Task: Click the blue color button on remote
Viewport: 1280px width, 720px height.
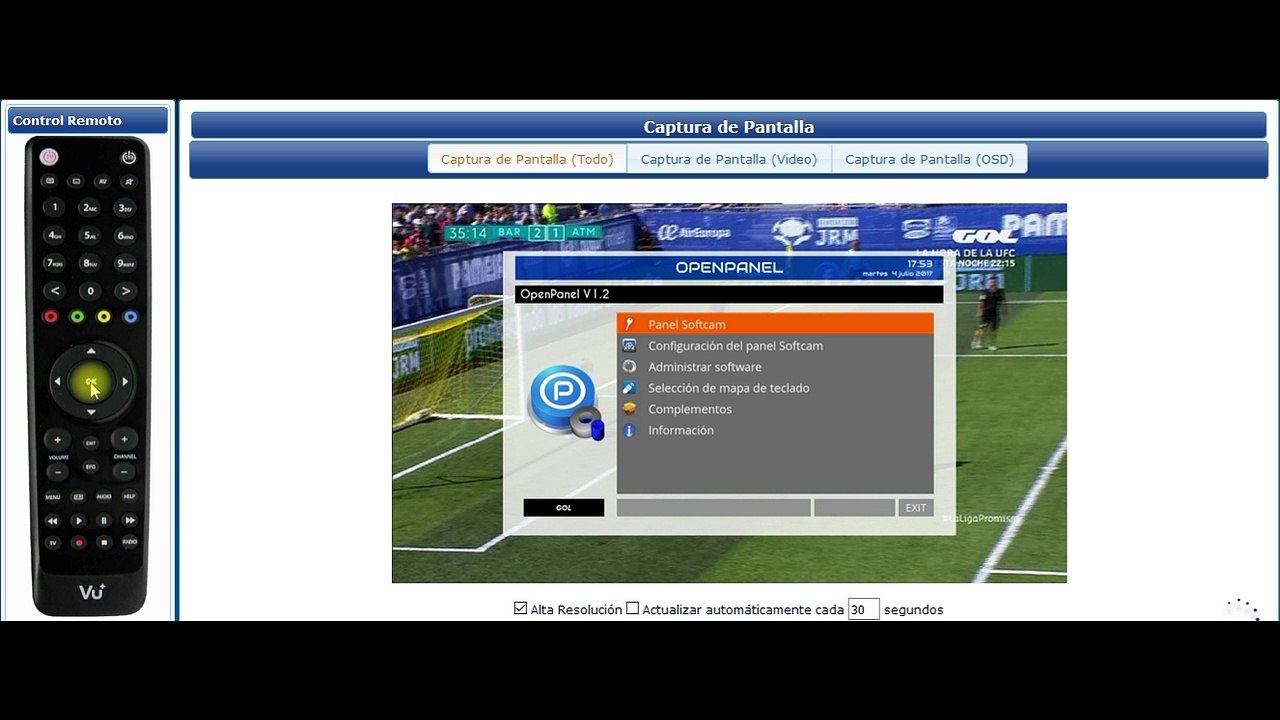Action: click(x=130, y=317)
